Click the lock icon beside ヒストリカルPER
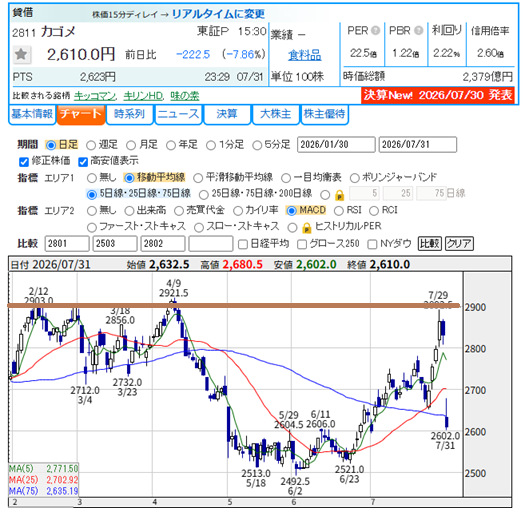Image resolution: width=525 pixels, height=508 pixels. (x=306, y=227)
